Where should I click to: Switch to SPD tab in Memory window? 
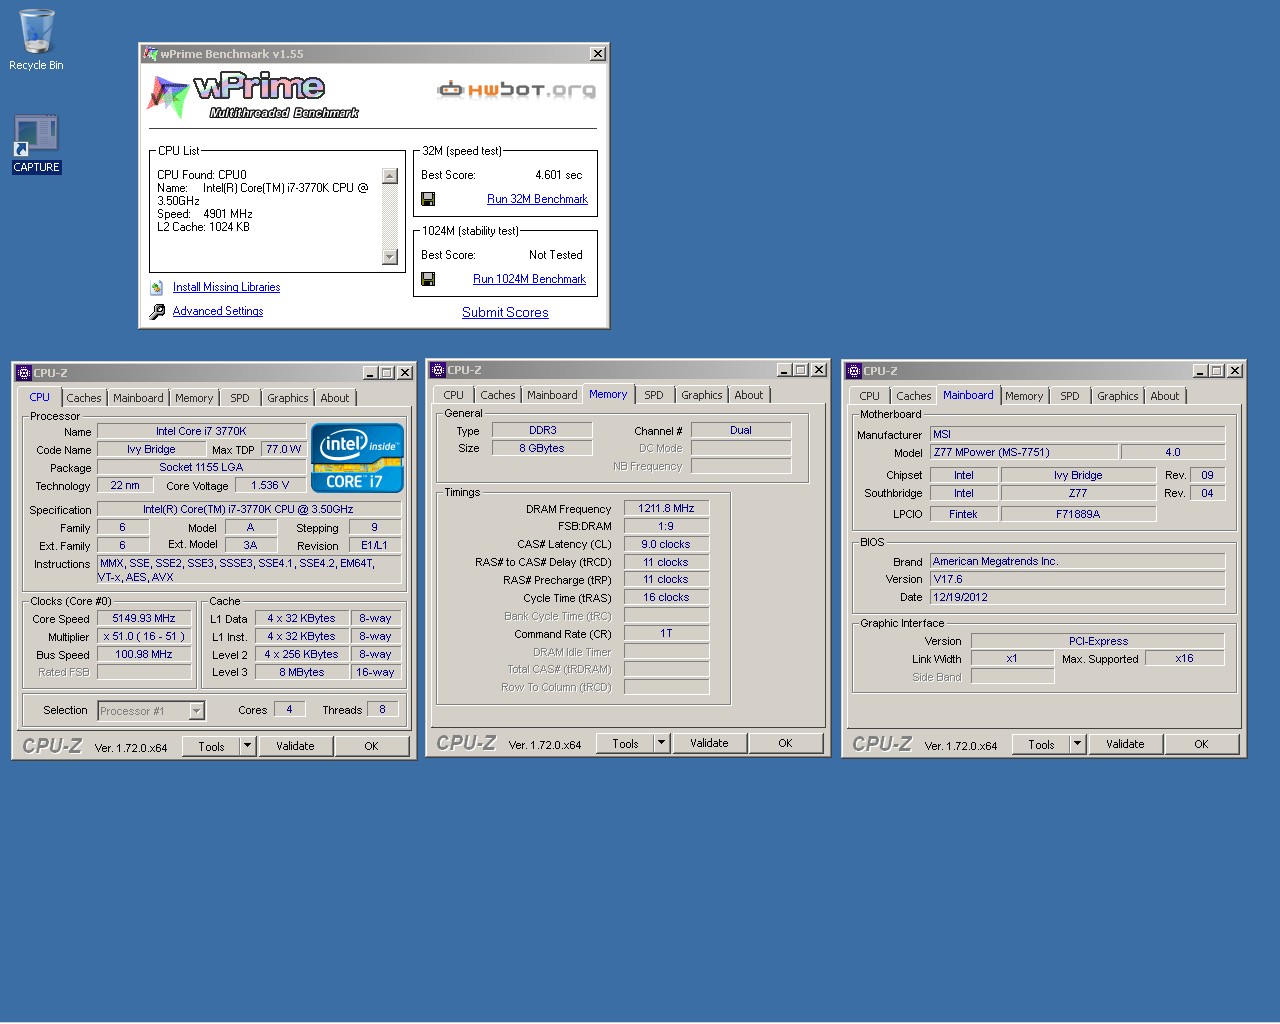click(654, 395)
